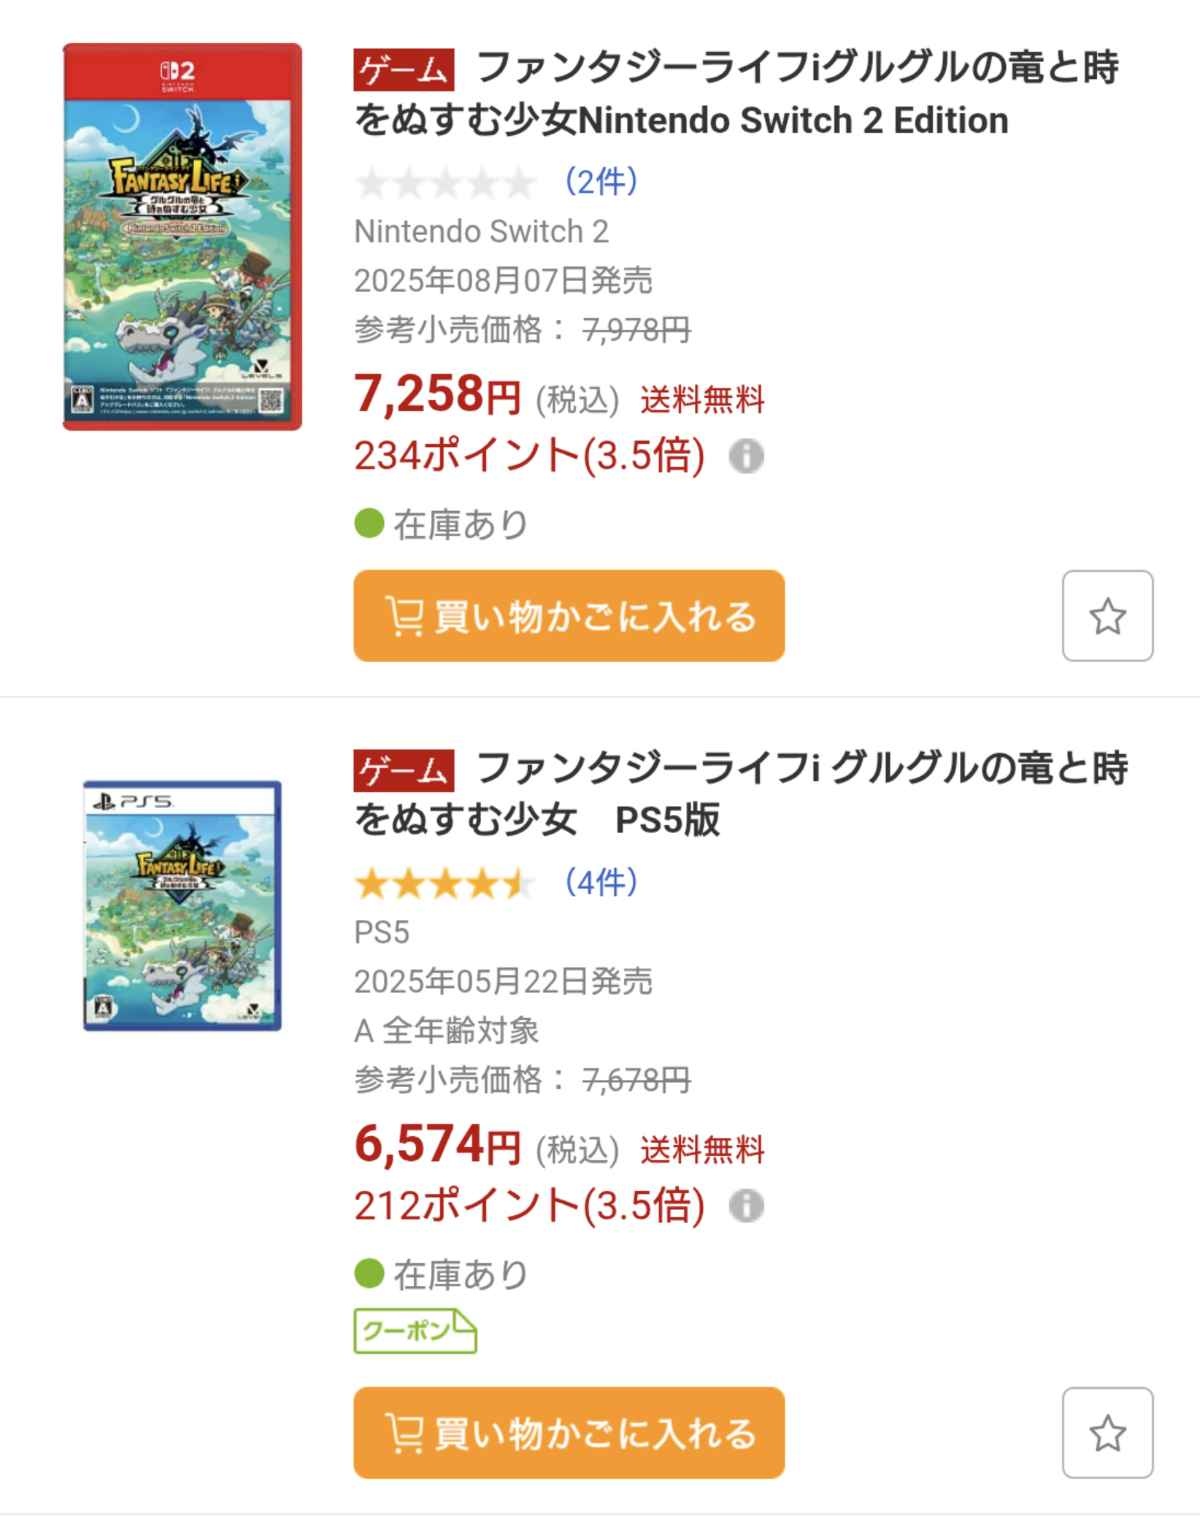Click the grey rating stars for Switch 2 Edition
The image size is (1200, 1526).
[x=445, y=182]
